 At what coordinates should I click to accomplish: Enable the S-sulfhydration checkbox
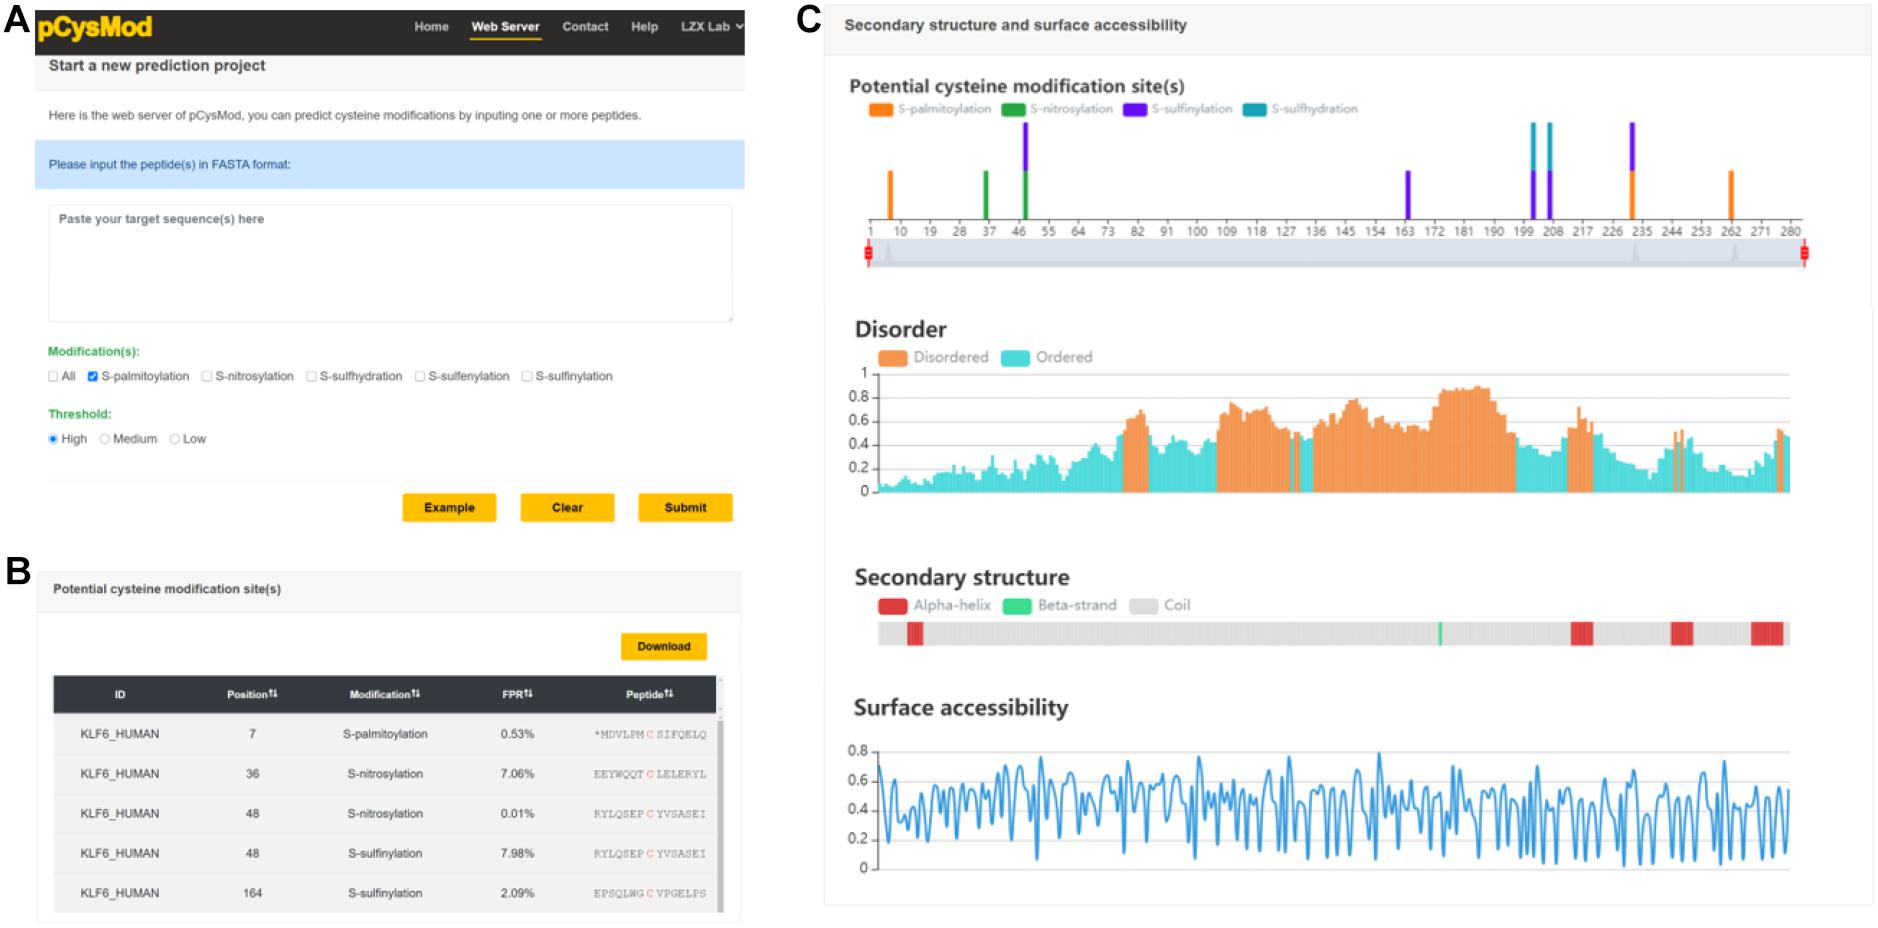click(x=311, y=377)
